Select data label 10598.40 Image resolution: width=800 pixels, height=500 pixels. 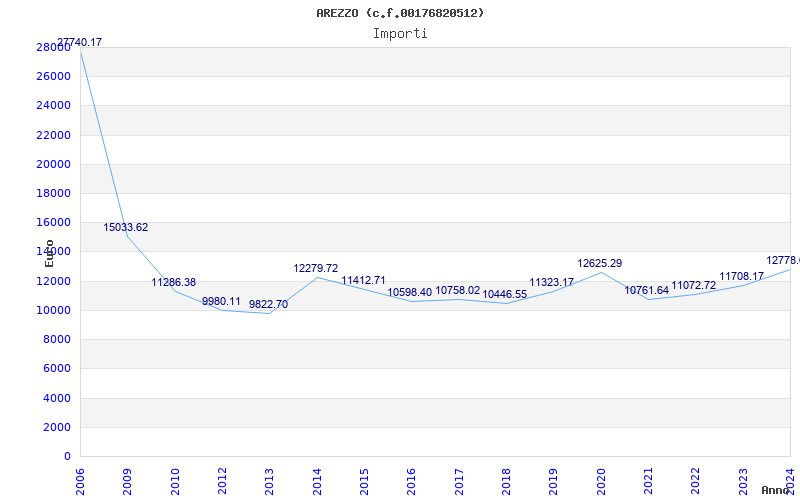(x=410, y=293)
